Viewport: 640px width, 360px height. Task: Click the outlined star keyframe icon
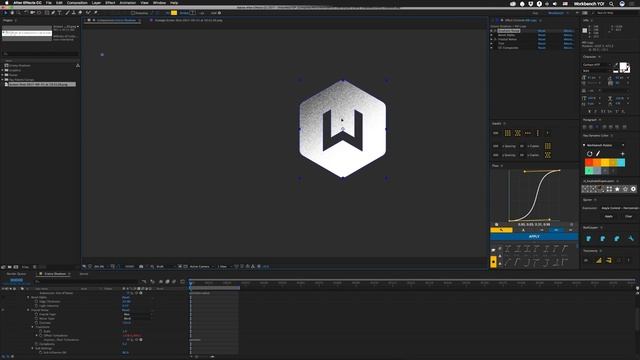point(625,189)
